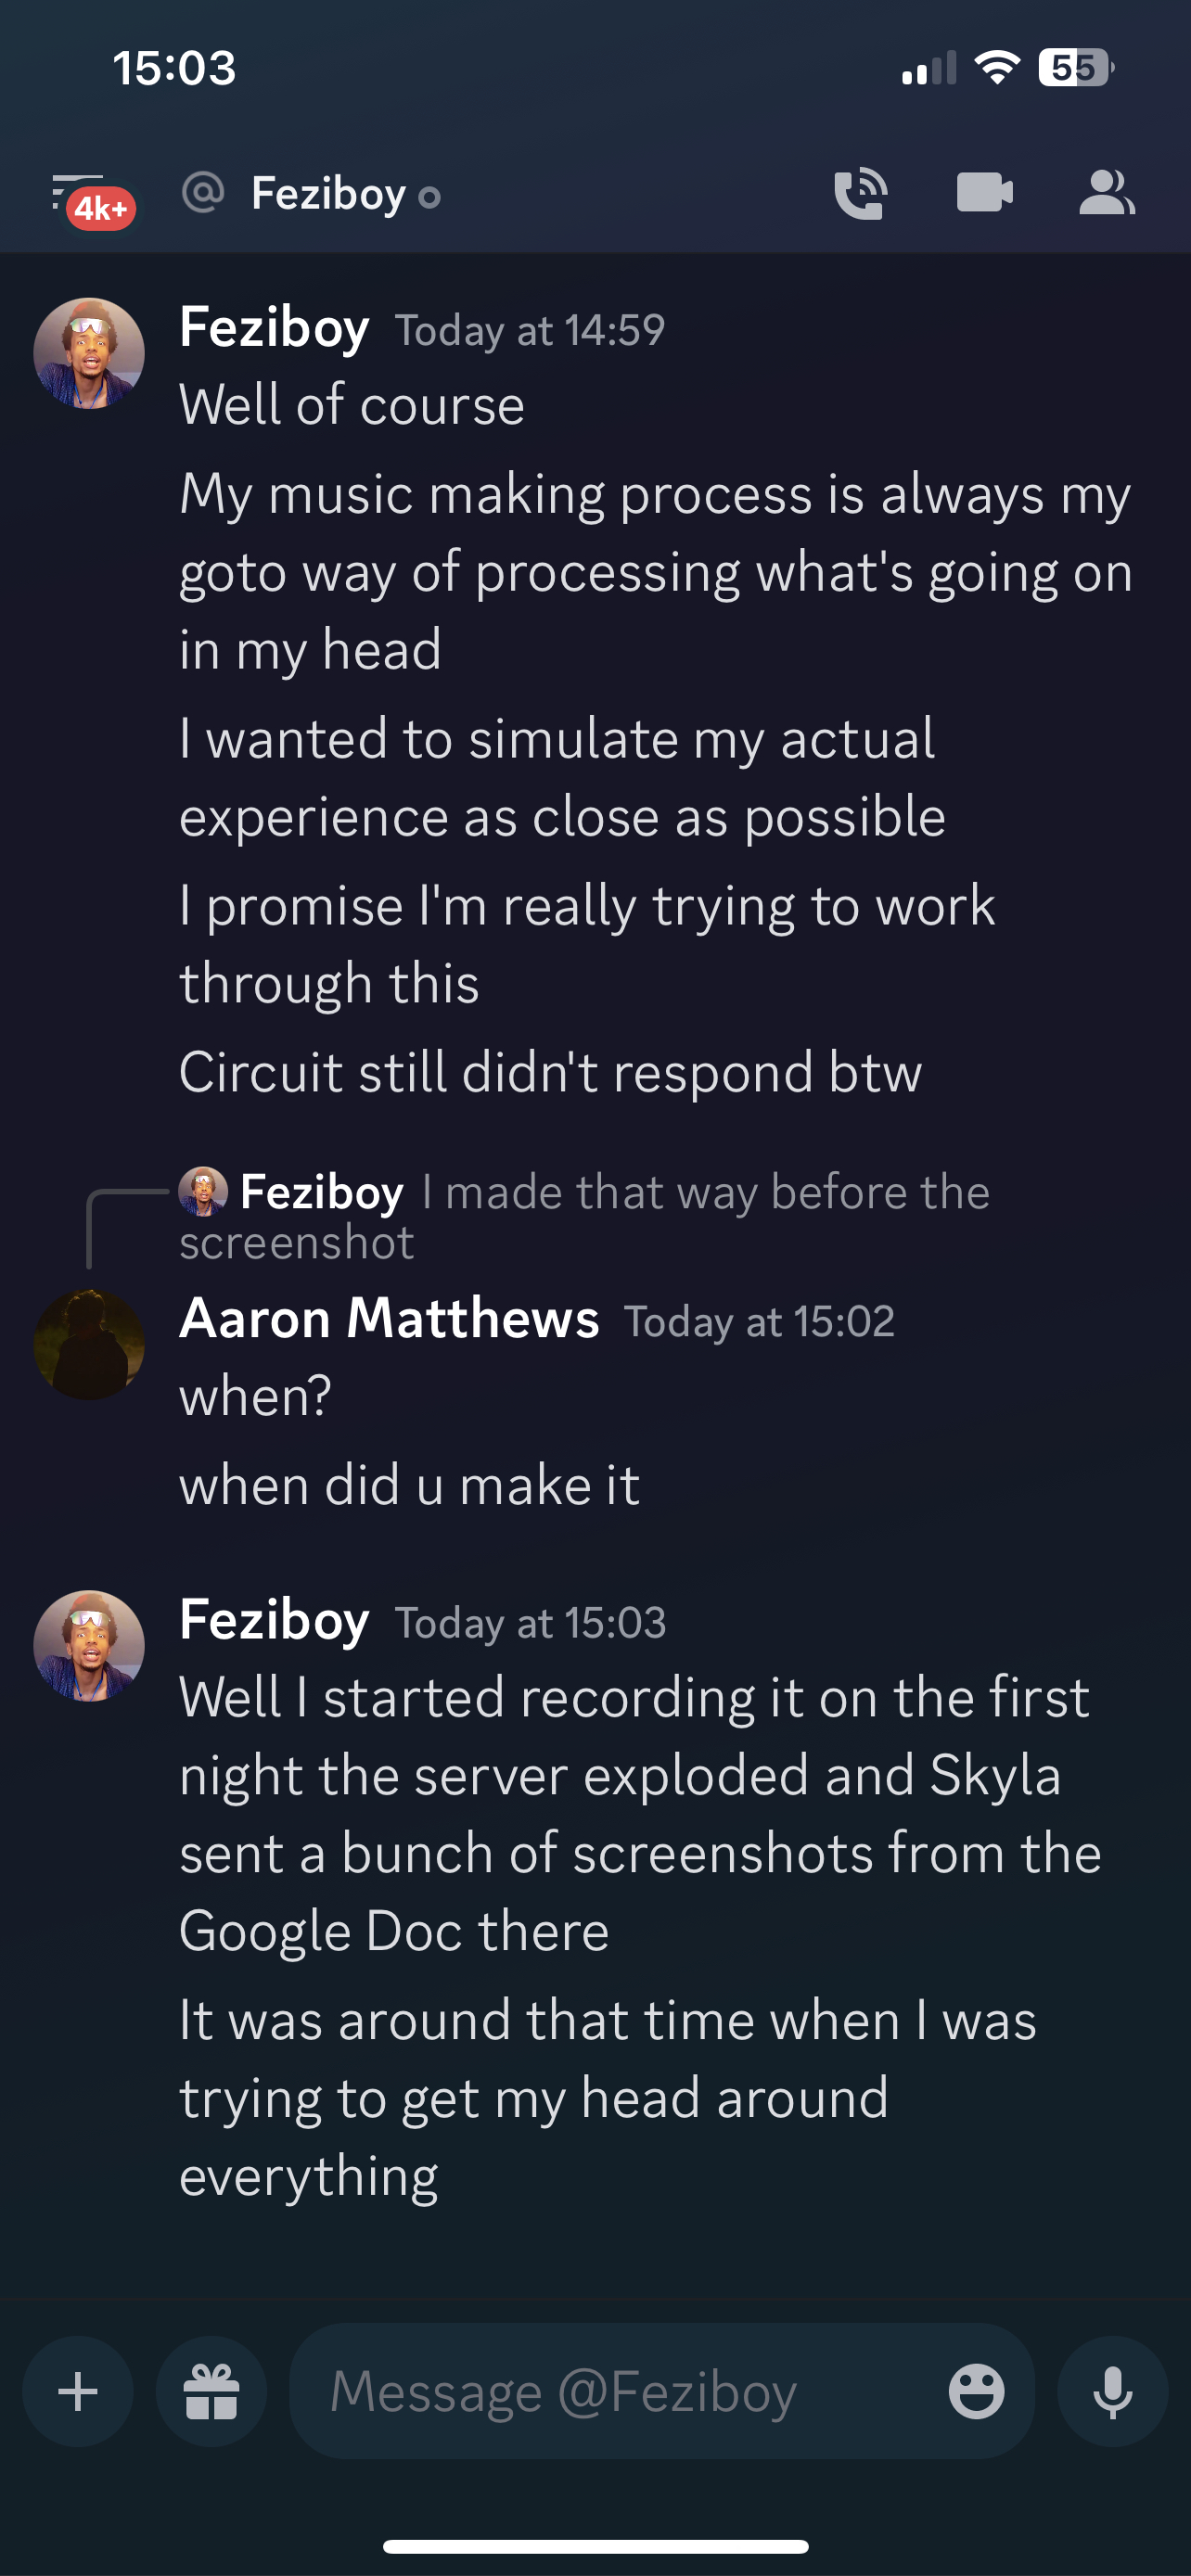This screenshot has width=1191, height=2576.
Task: Tap the plus attachment button
Action: tap(78, 2391)
